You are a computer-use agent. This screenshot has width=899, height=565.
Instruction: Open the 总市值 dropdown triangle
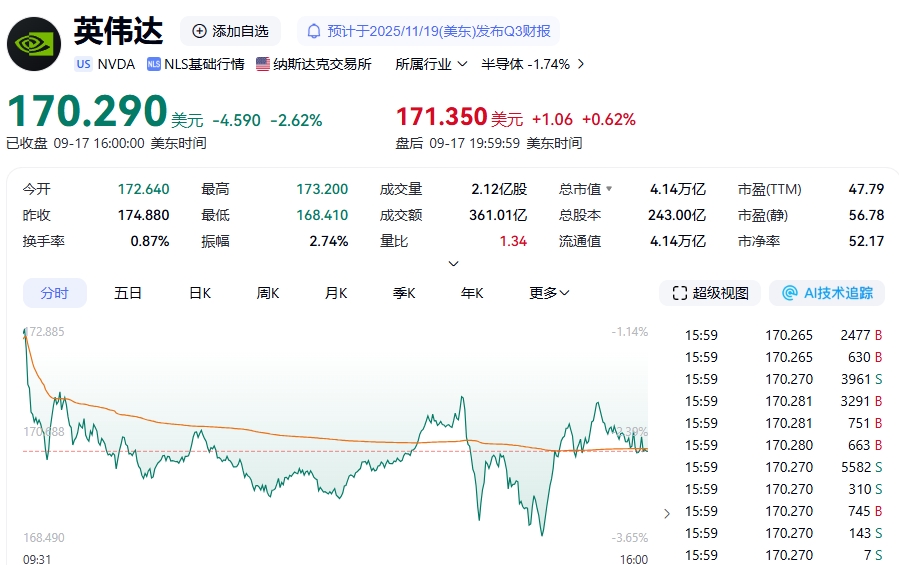pos(609,189)
